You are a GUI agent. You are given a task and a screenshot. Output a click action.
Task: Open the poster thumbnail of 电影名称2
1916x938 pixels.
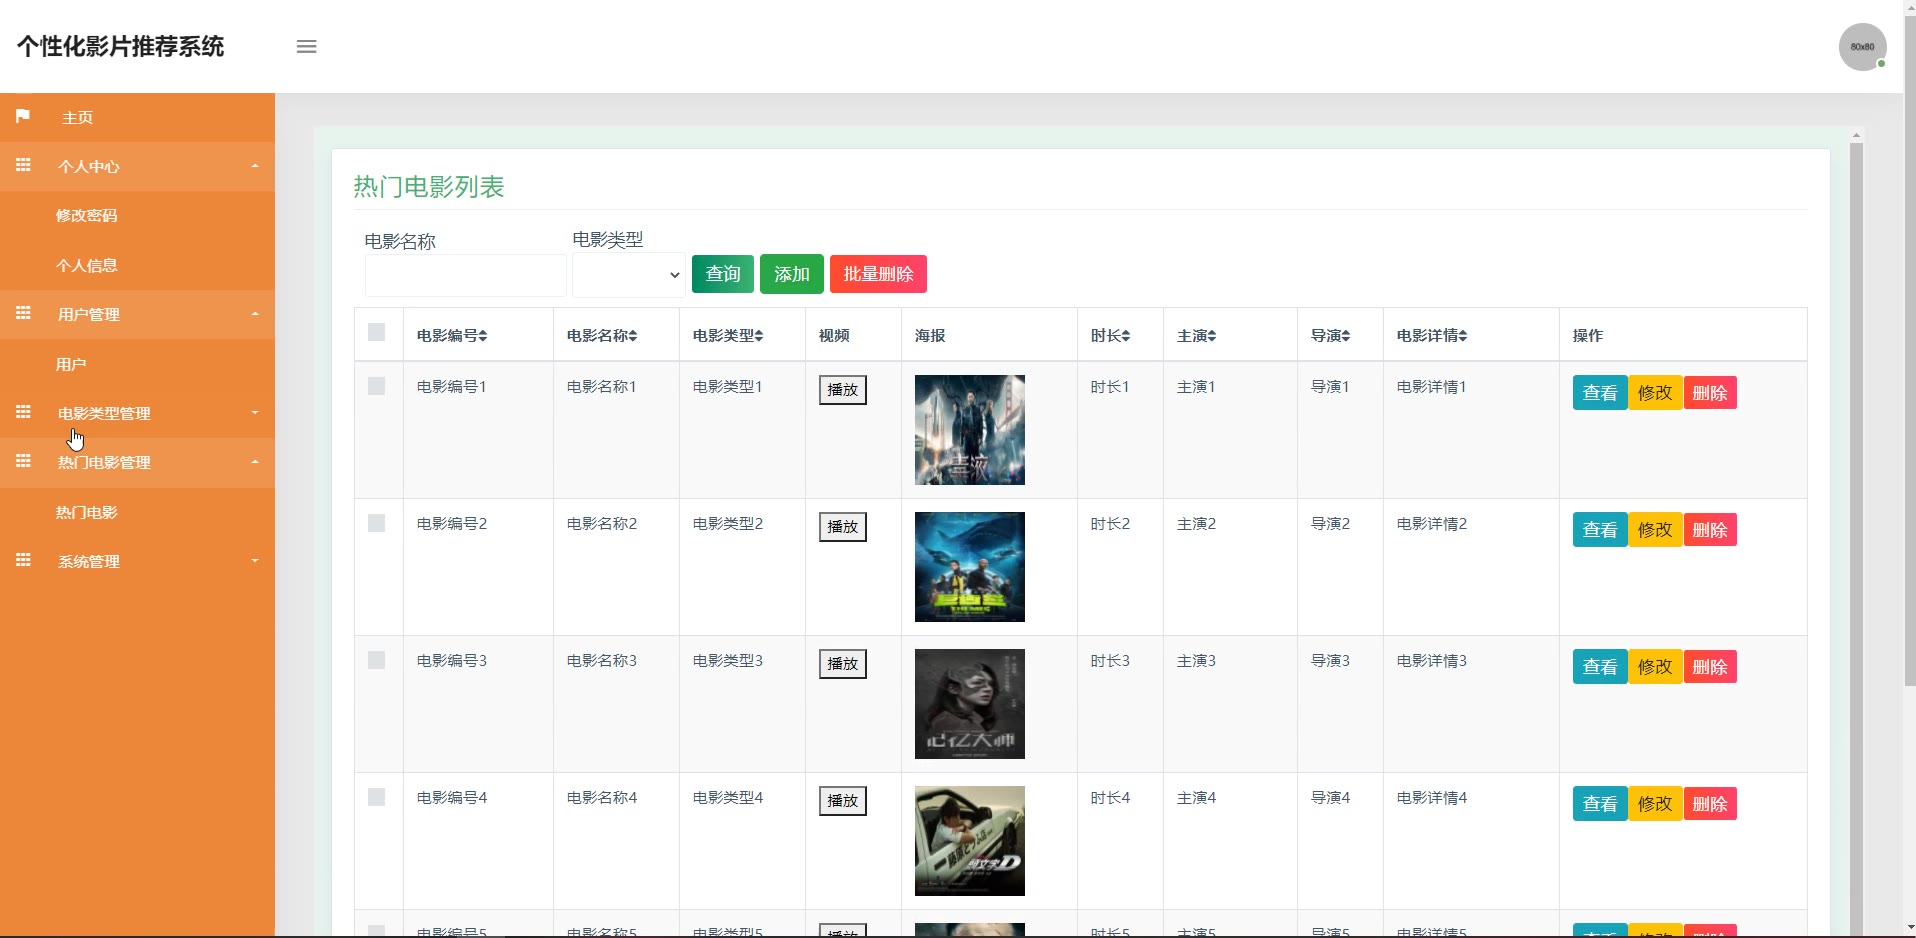(970, 567)
